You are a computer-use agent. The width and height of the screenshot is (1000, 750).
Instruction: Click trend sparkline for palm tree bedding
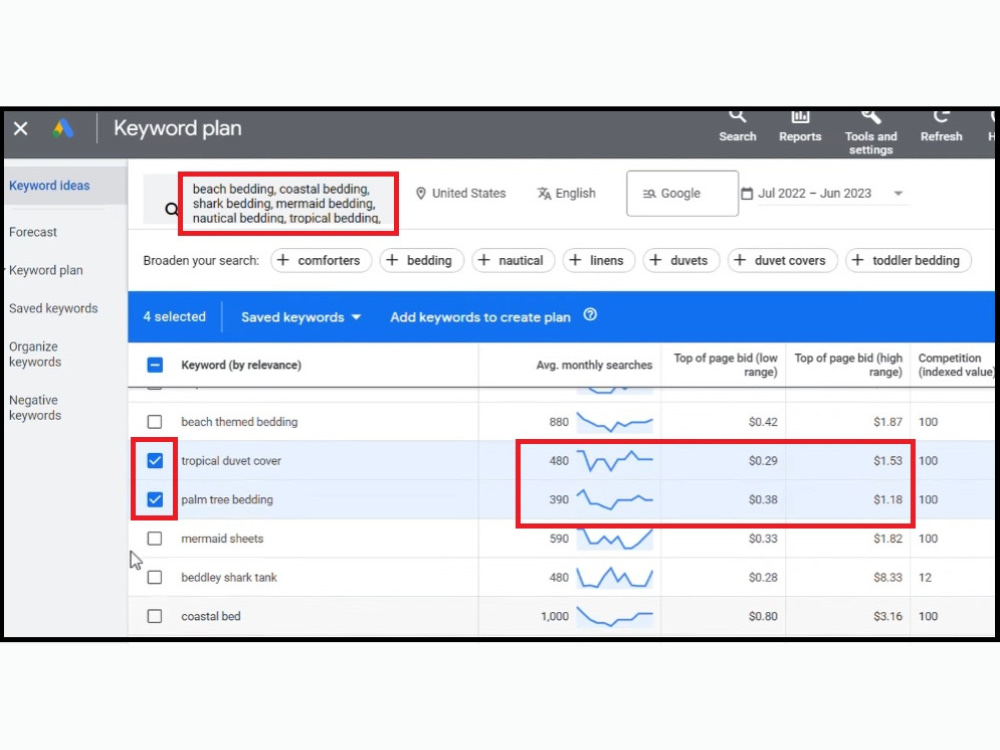615,499
